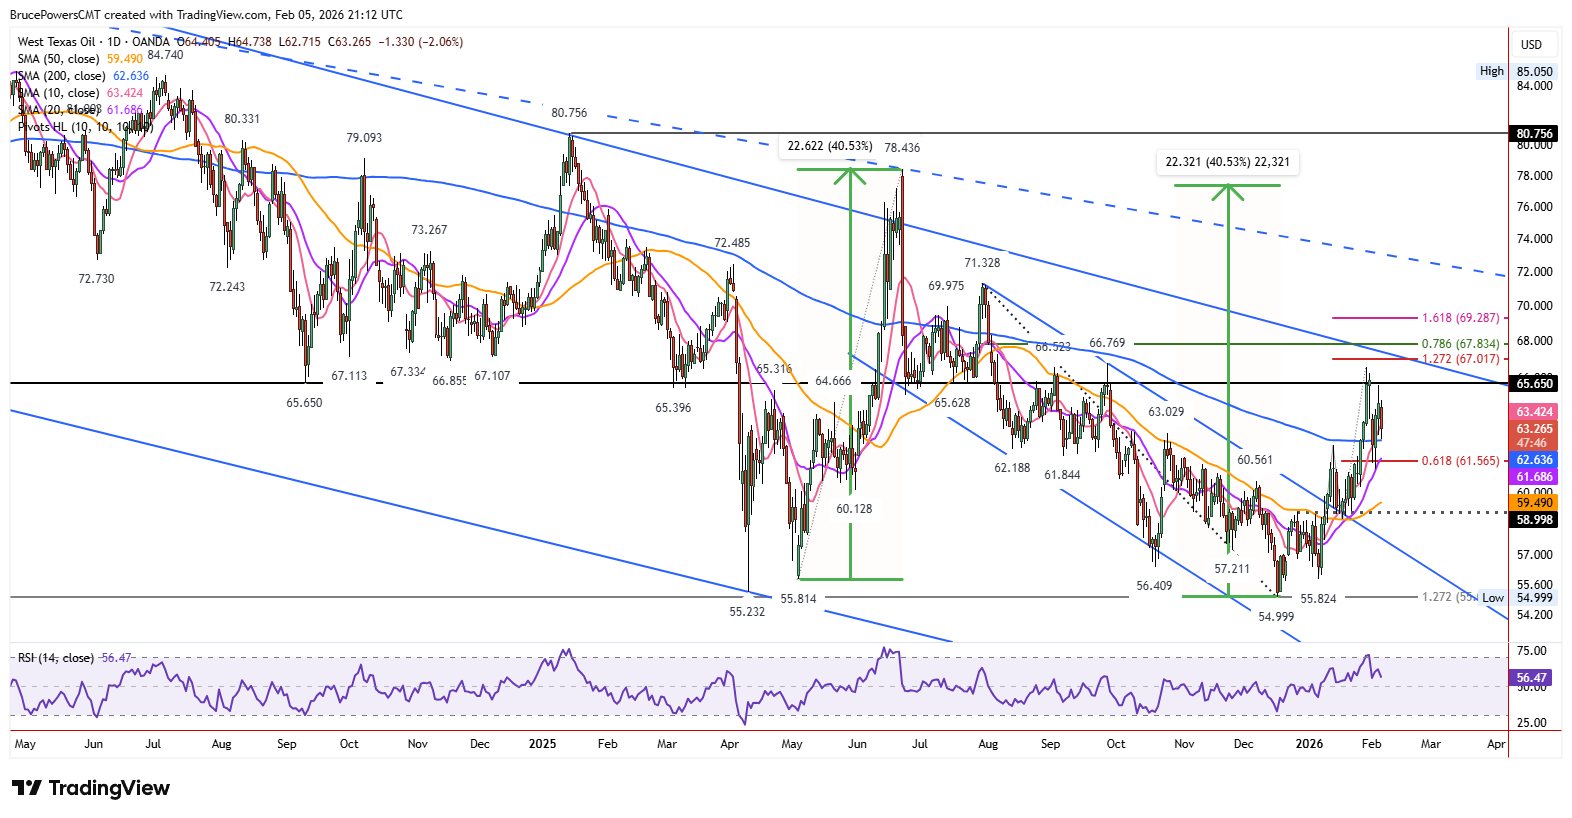This screenshot has height=818, width=1572.
Task: Click the 72.730 pivot low label
Action: point(96,279)
